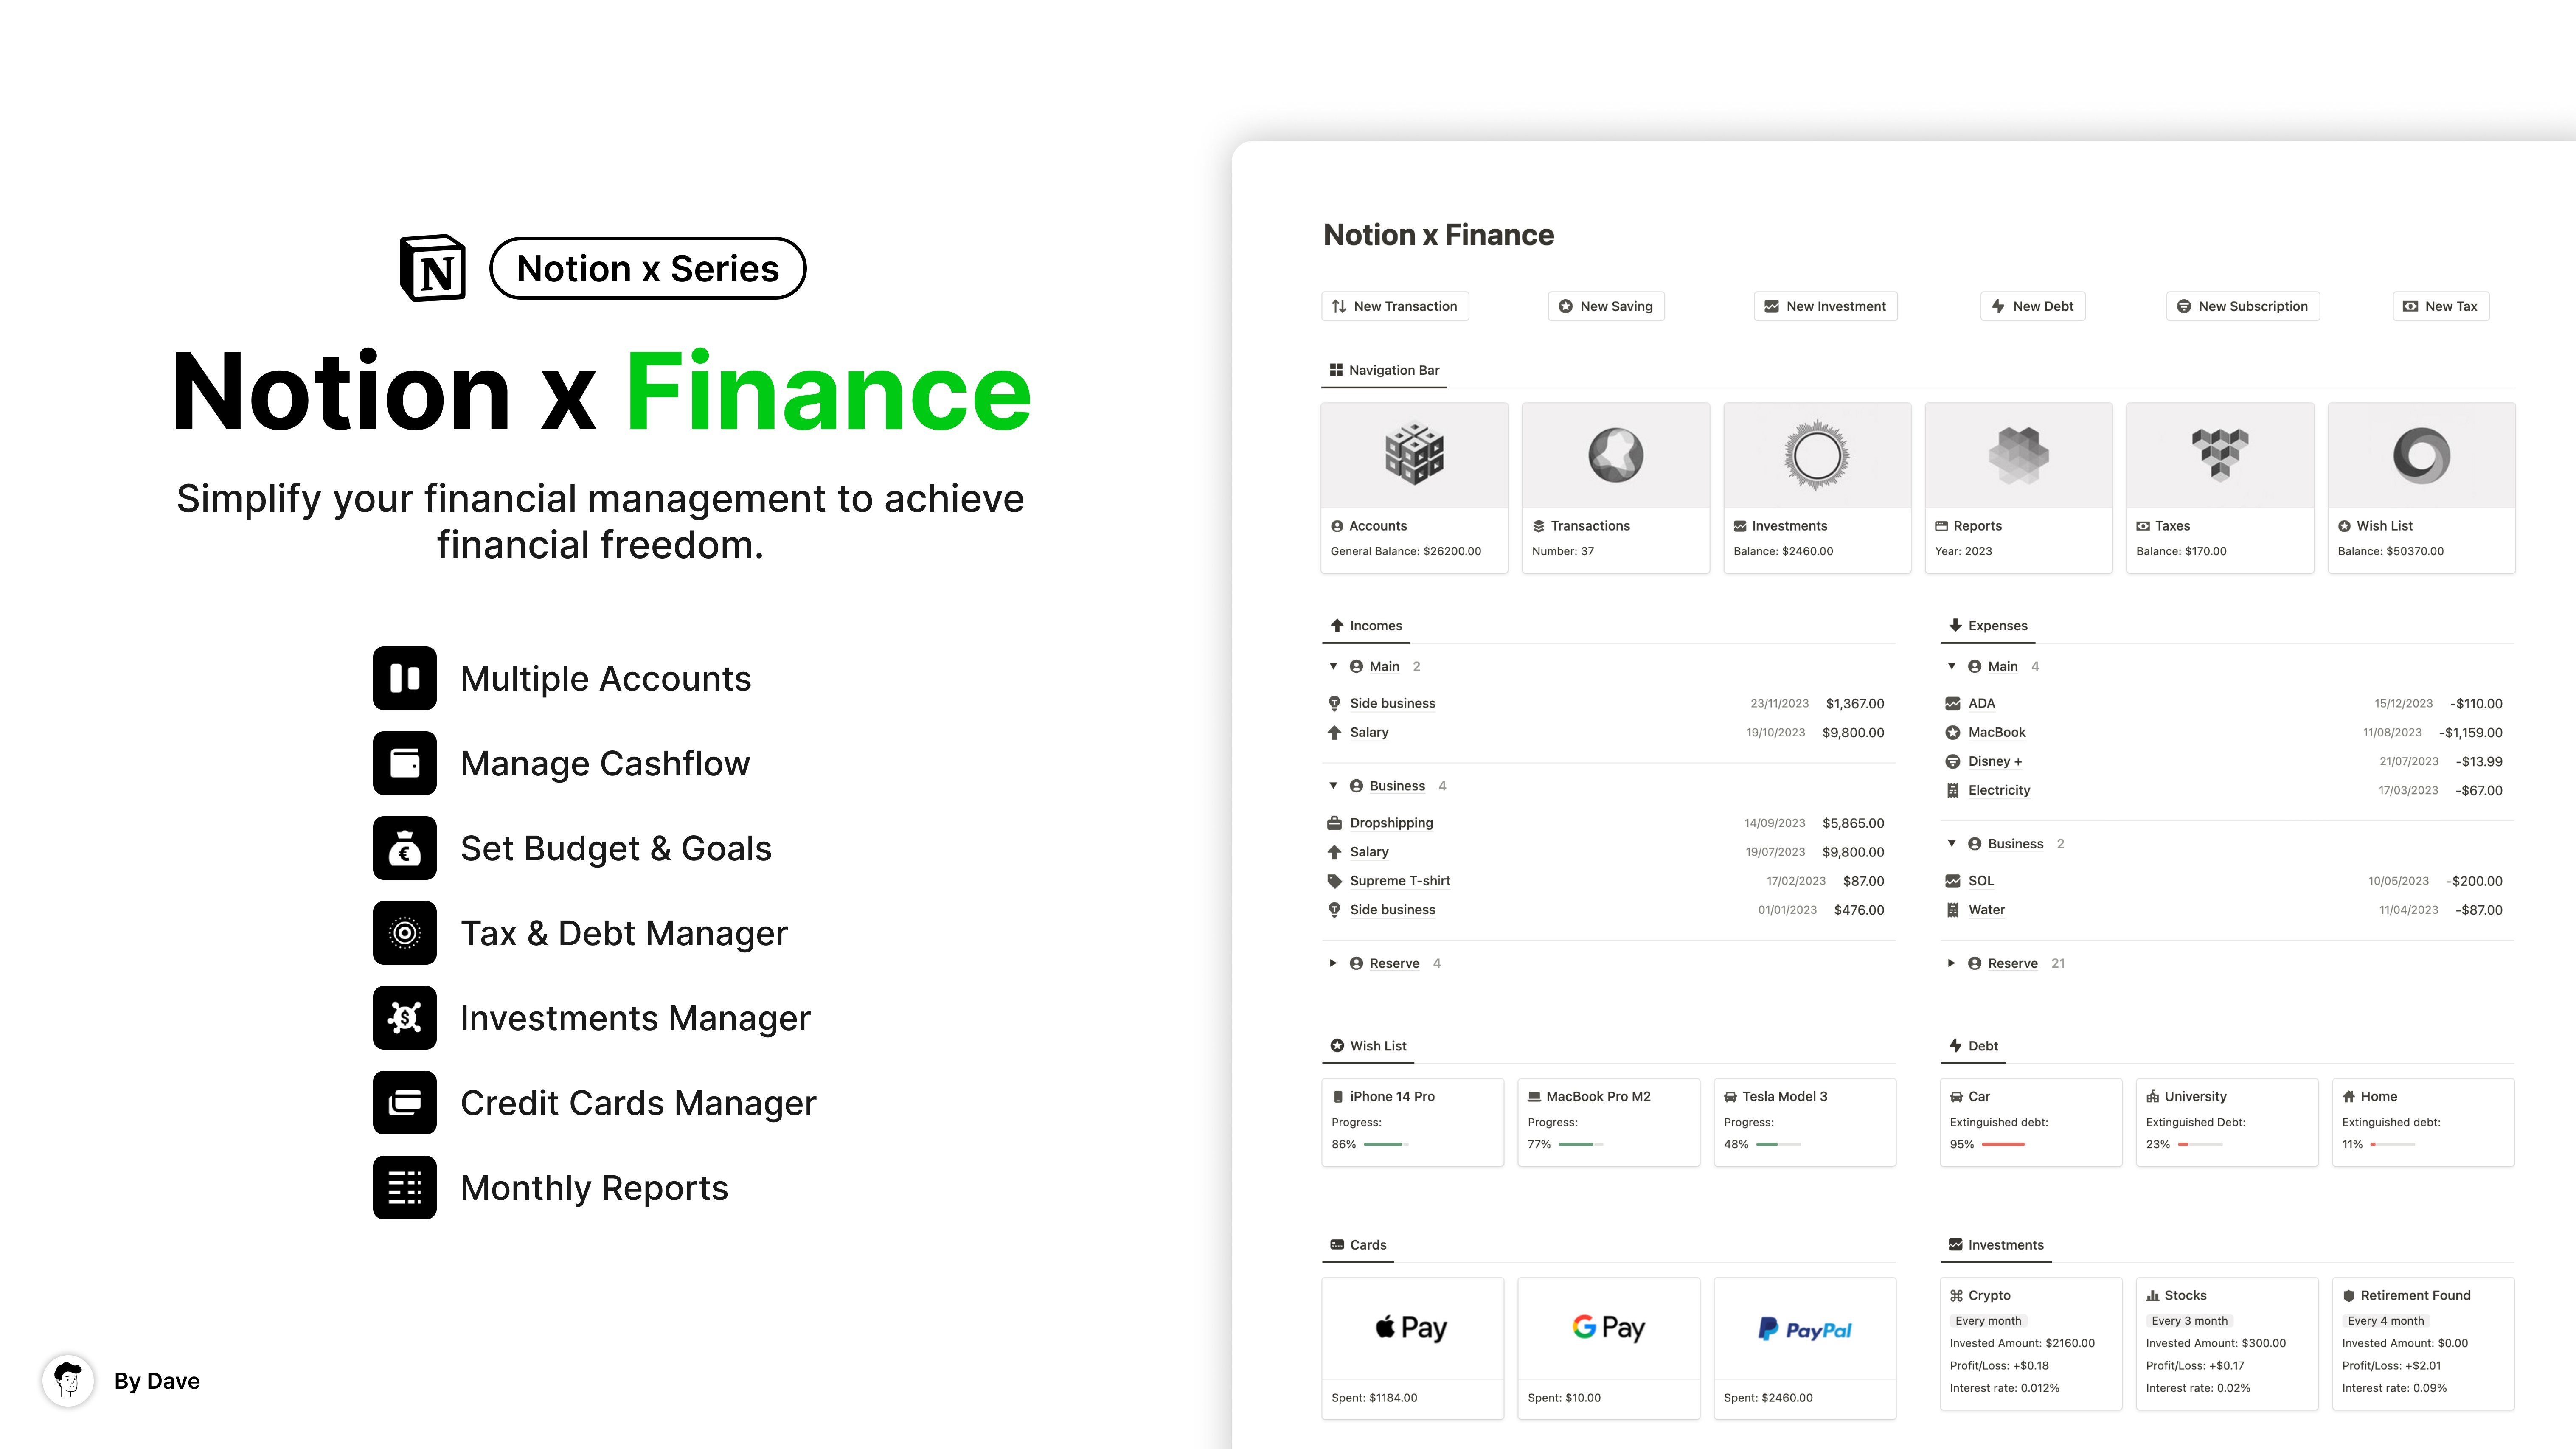The width and height of the screenshot is (2576, 1449).
Task: Click the Investments Manager icon
Action: point(405,1018)
